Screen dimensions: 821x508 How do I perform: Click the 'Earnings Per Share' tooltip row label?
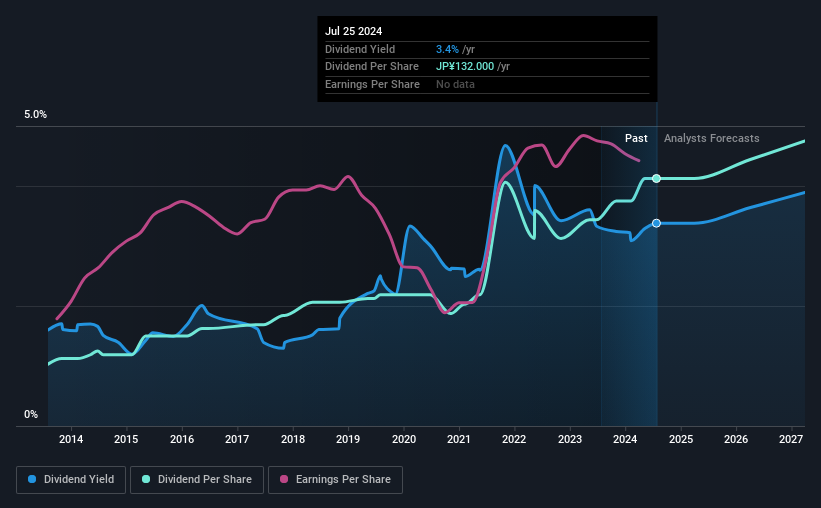tap(372, 84)
